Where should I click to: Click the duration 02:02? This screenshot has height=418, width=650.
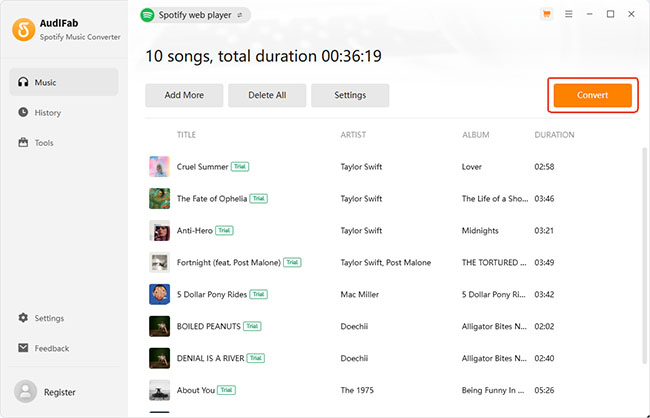[544, 326]
